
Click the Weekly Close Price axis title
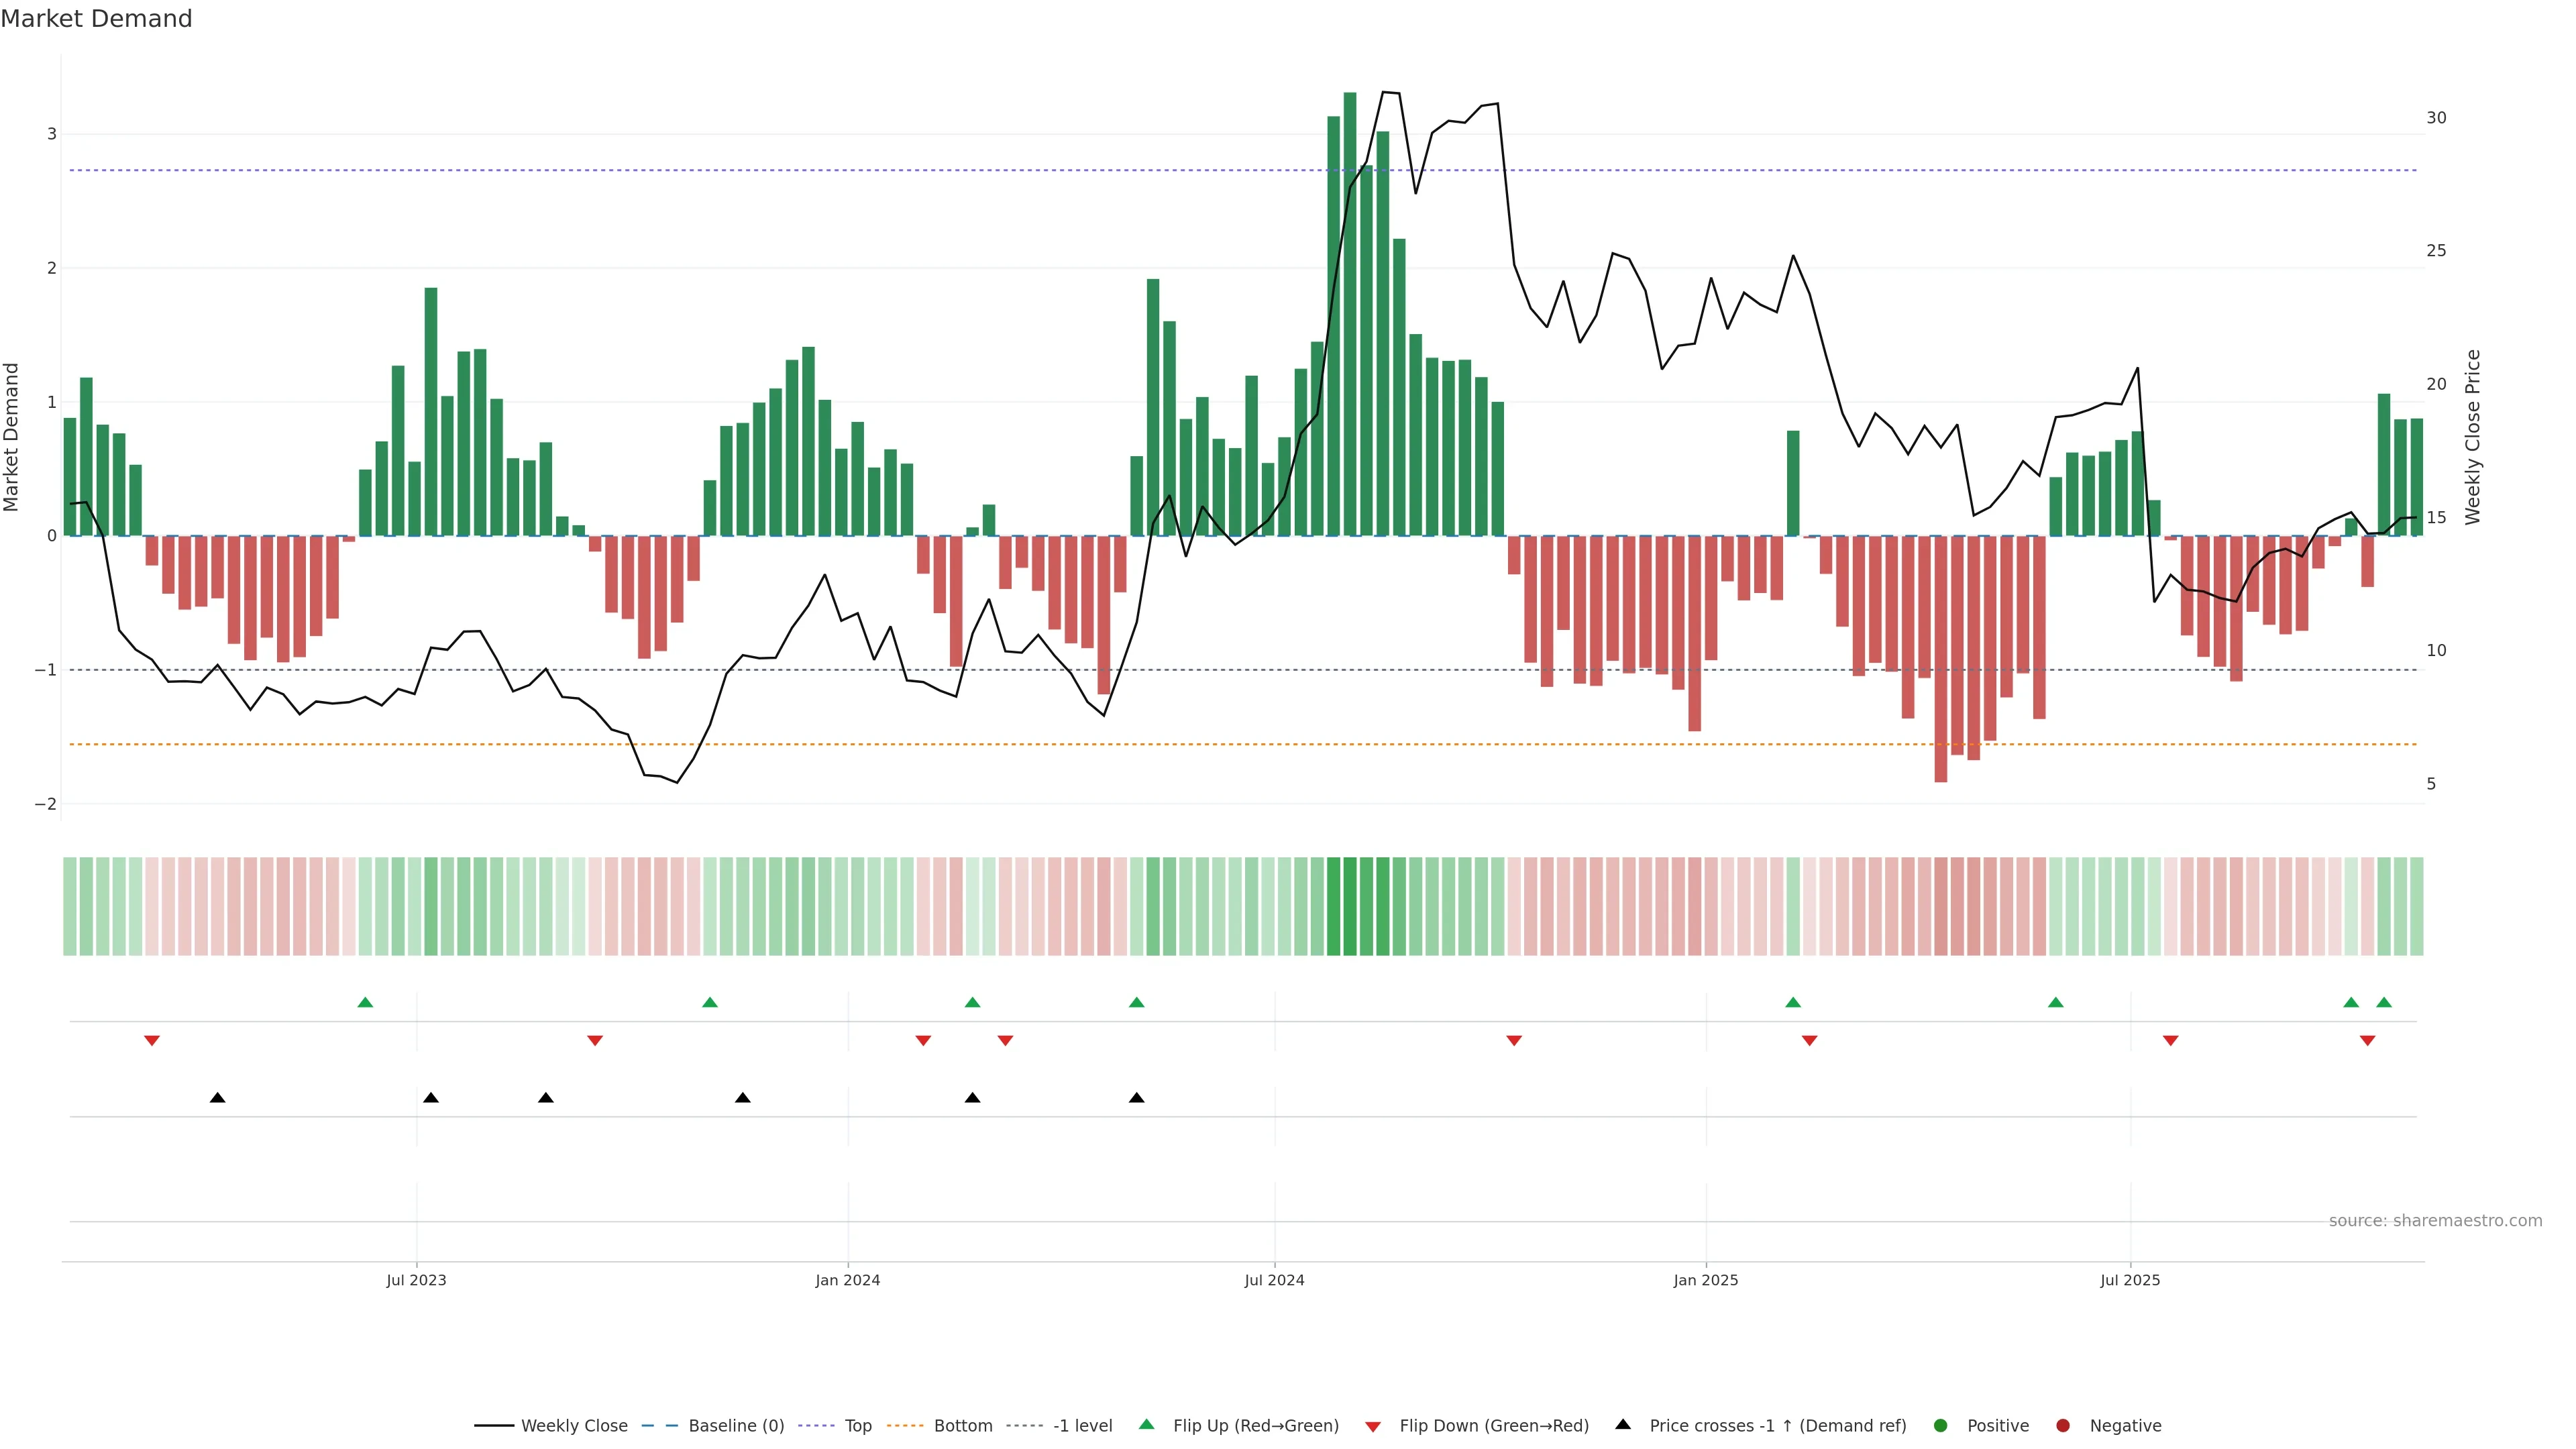(x=2472, y=437)
